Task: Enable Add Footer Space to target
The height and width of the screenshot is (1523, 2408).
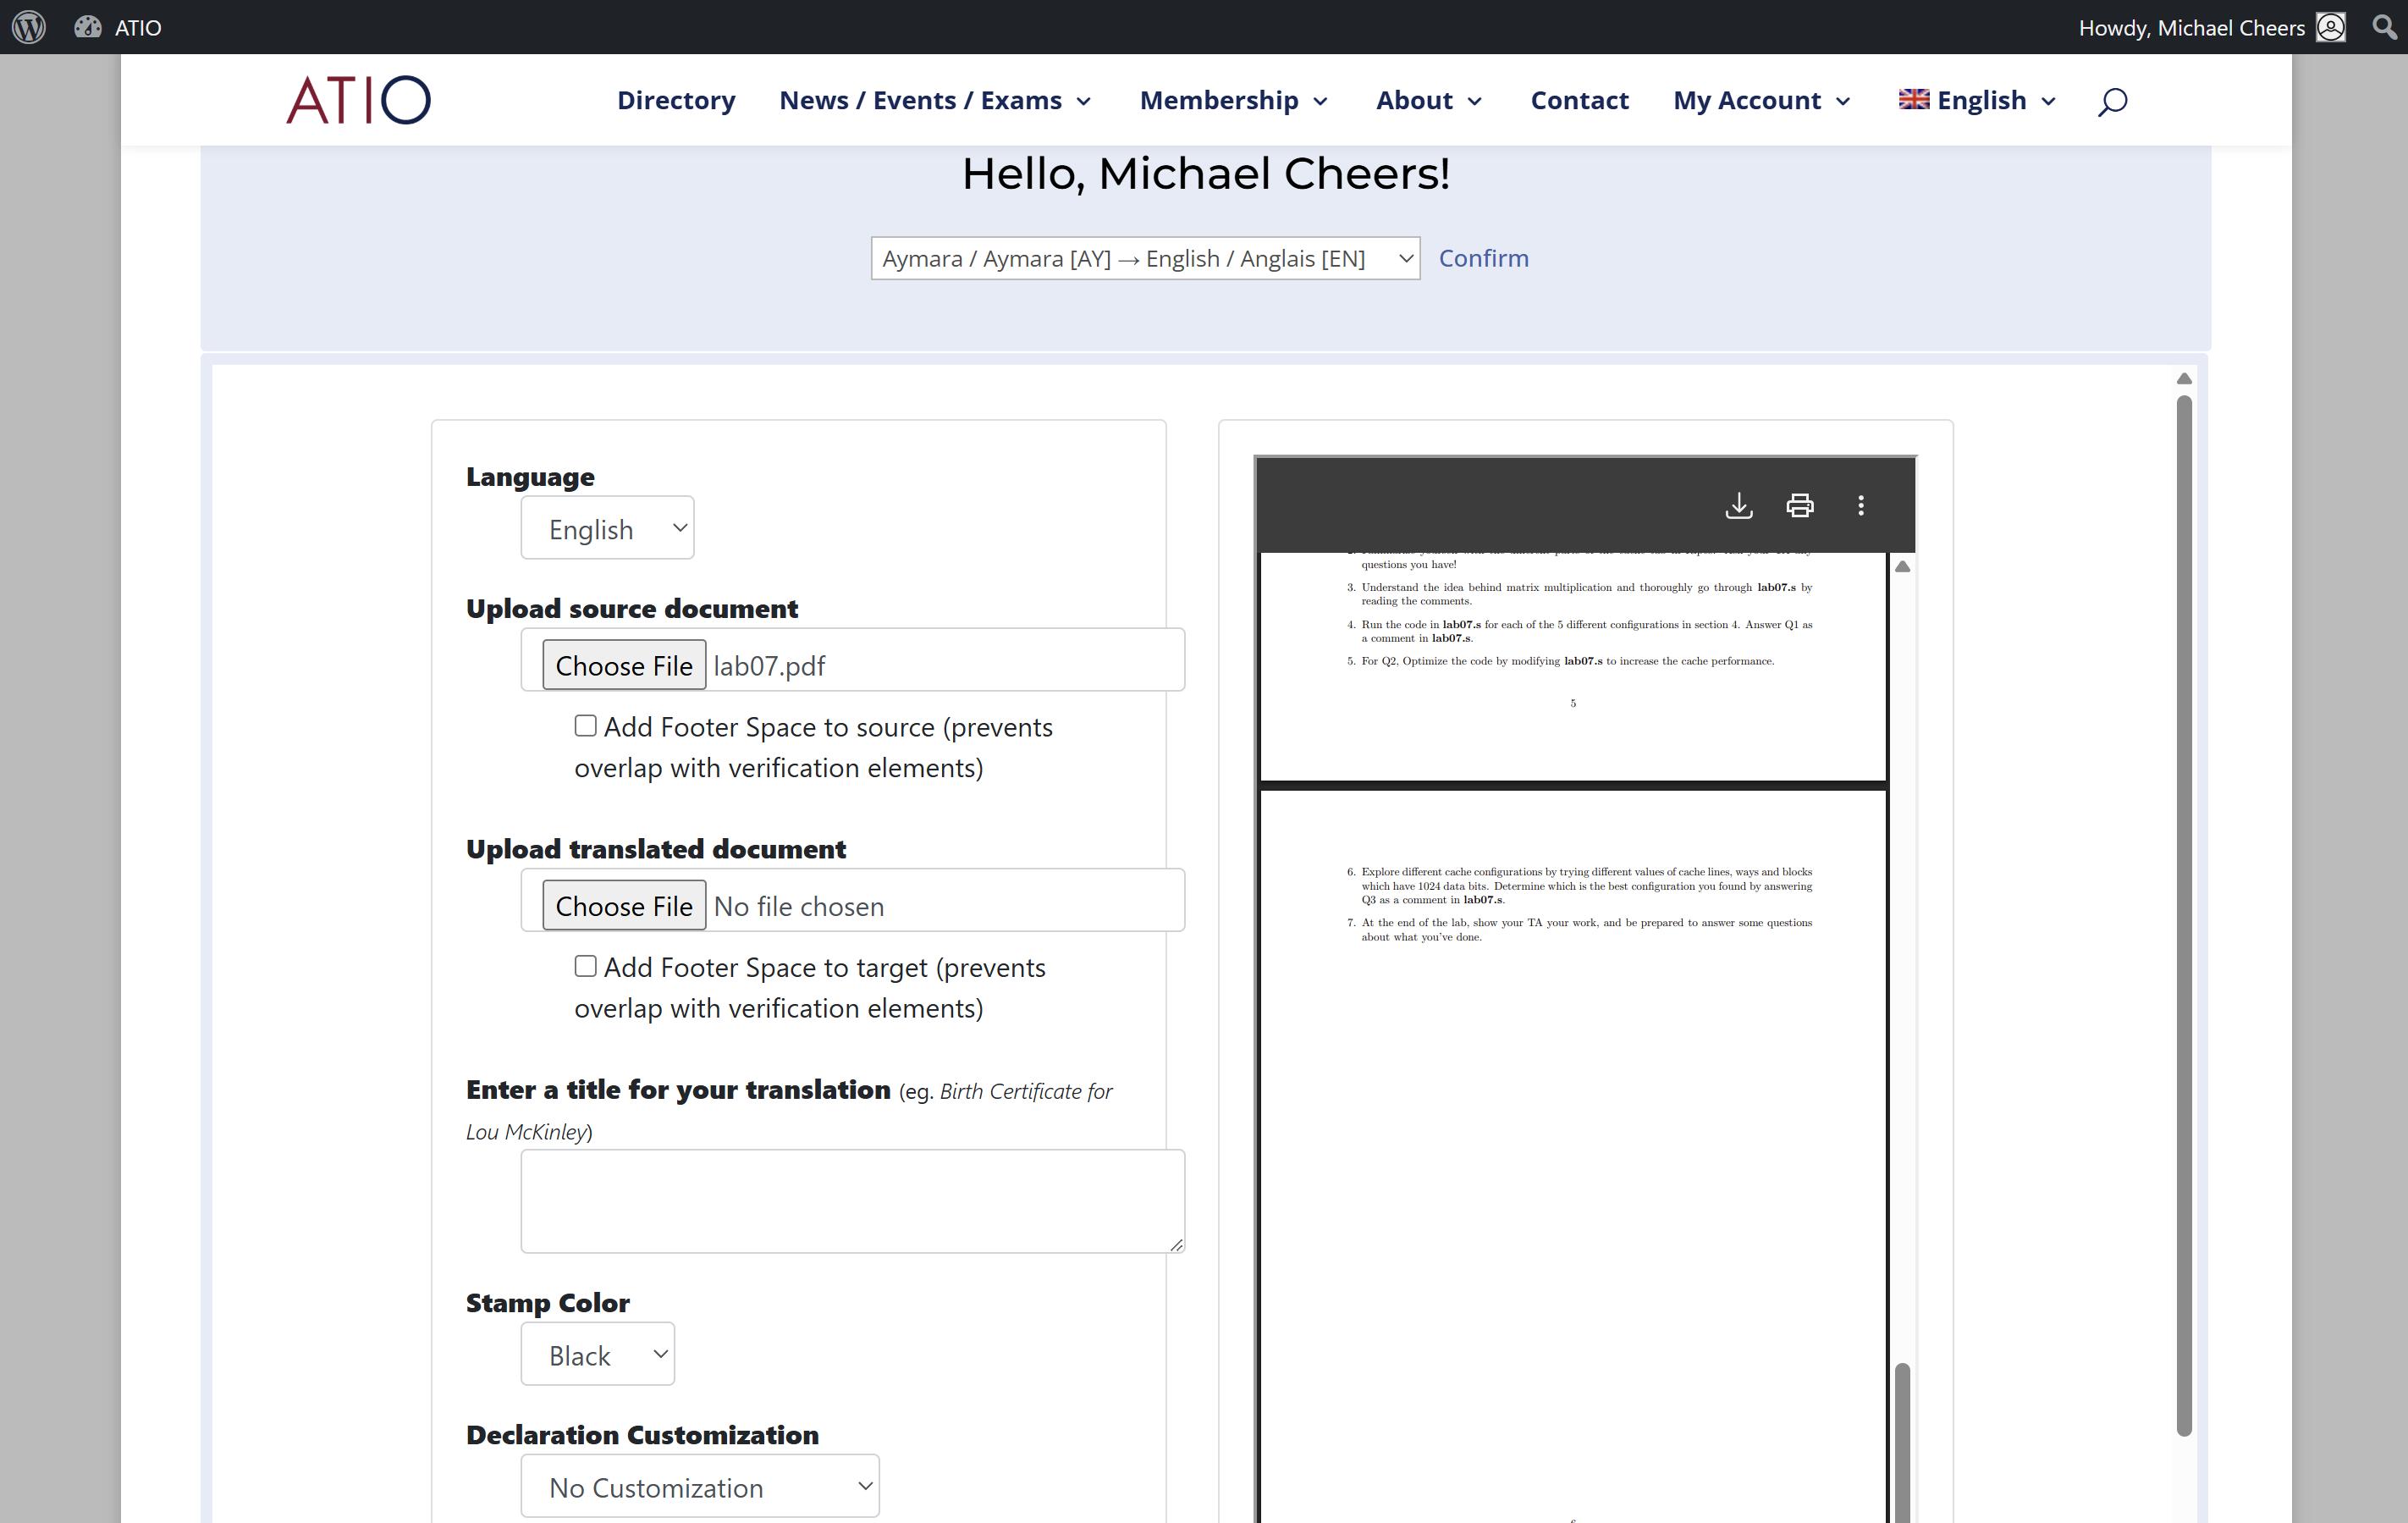Action: pyautogui.click(x=585, y=966)
